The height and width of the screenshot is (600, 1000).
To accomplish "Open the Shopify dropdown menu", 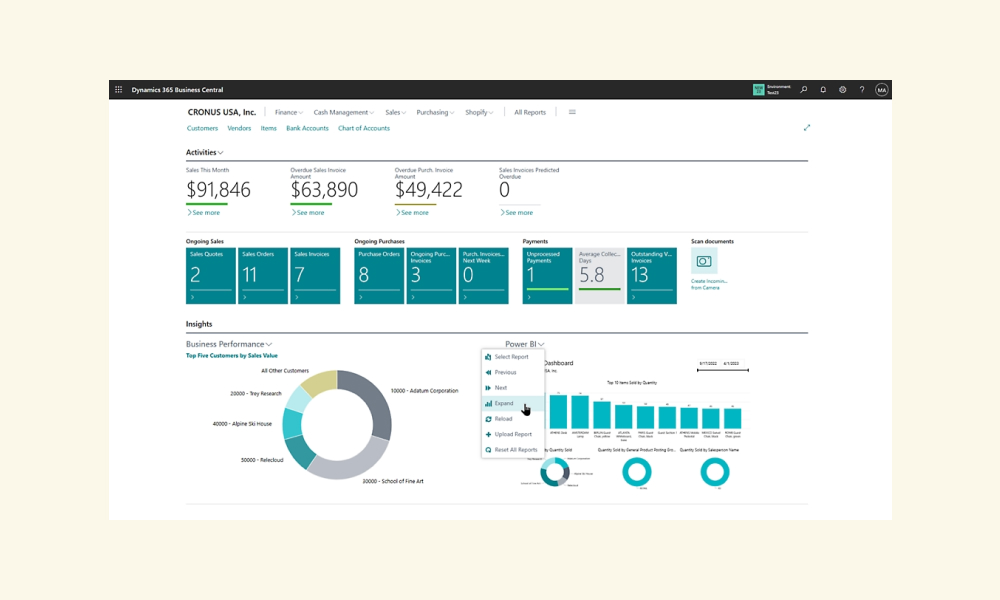I will tap(479, 112).
